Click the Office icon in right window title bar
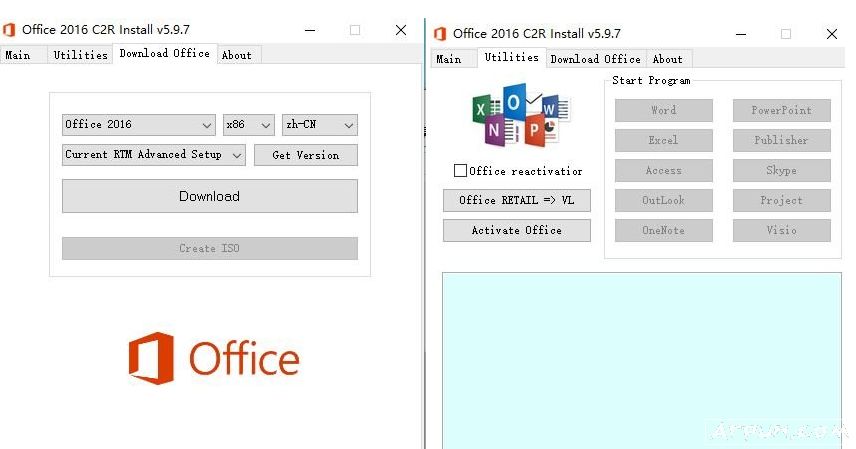Image resolution: width=856 pixels, height=449 pixels. [440, 34]
